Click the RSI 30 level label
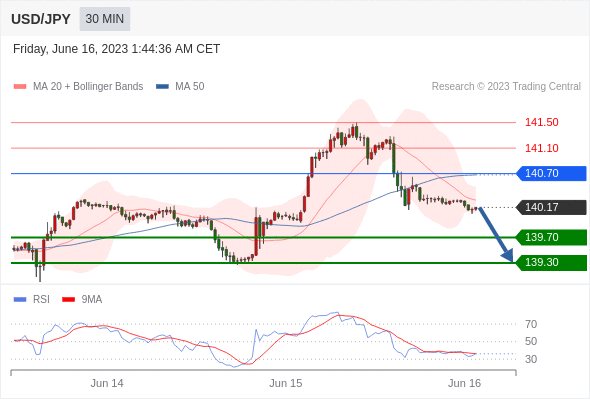The width and height of the screenshot is (590, 400). click(x=531, y=359)
